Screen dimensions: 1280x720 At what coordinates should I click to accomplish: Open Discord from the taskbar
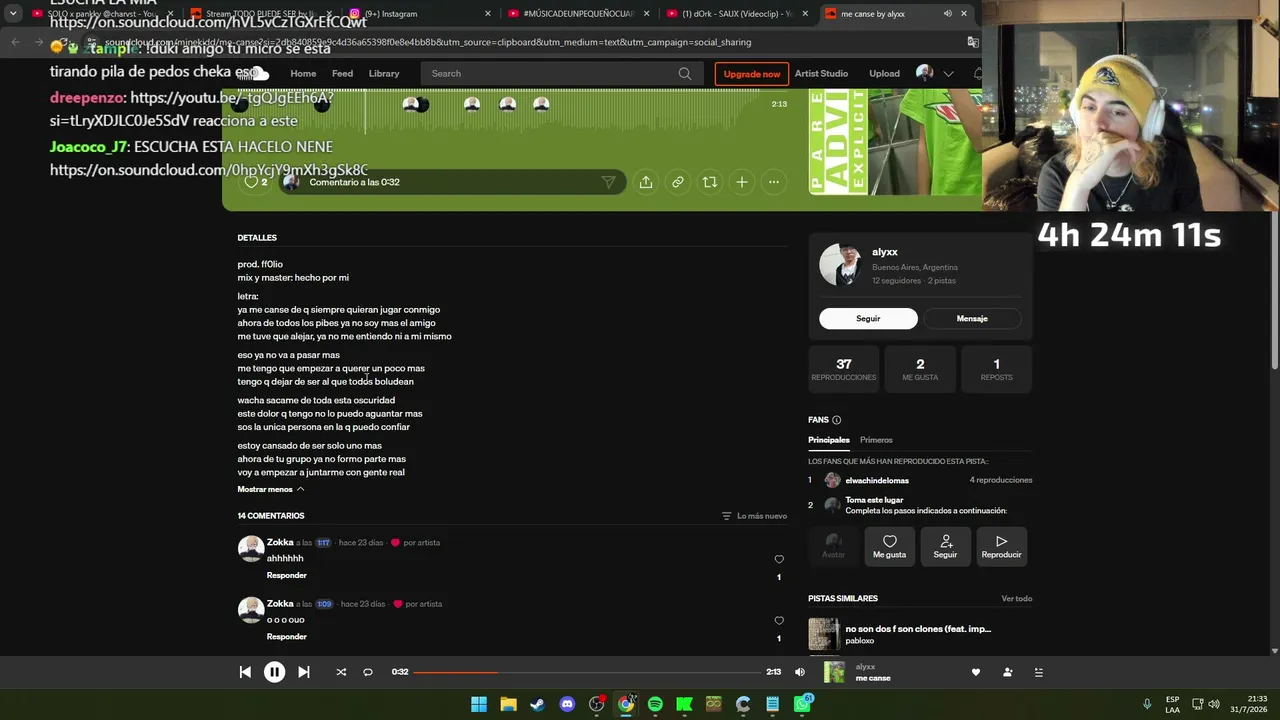[567, 704]
